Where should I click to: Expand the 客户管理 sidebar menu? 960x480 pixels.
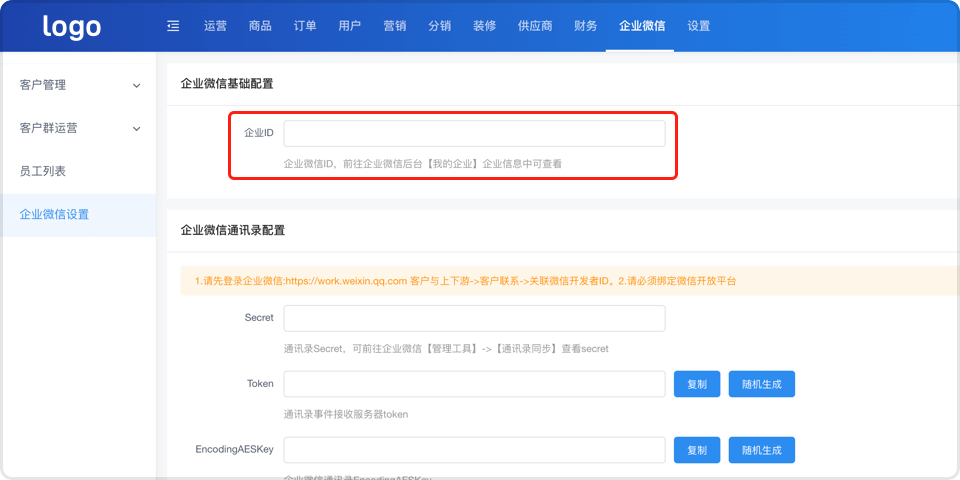[78, 85]
